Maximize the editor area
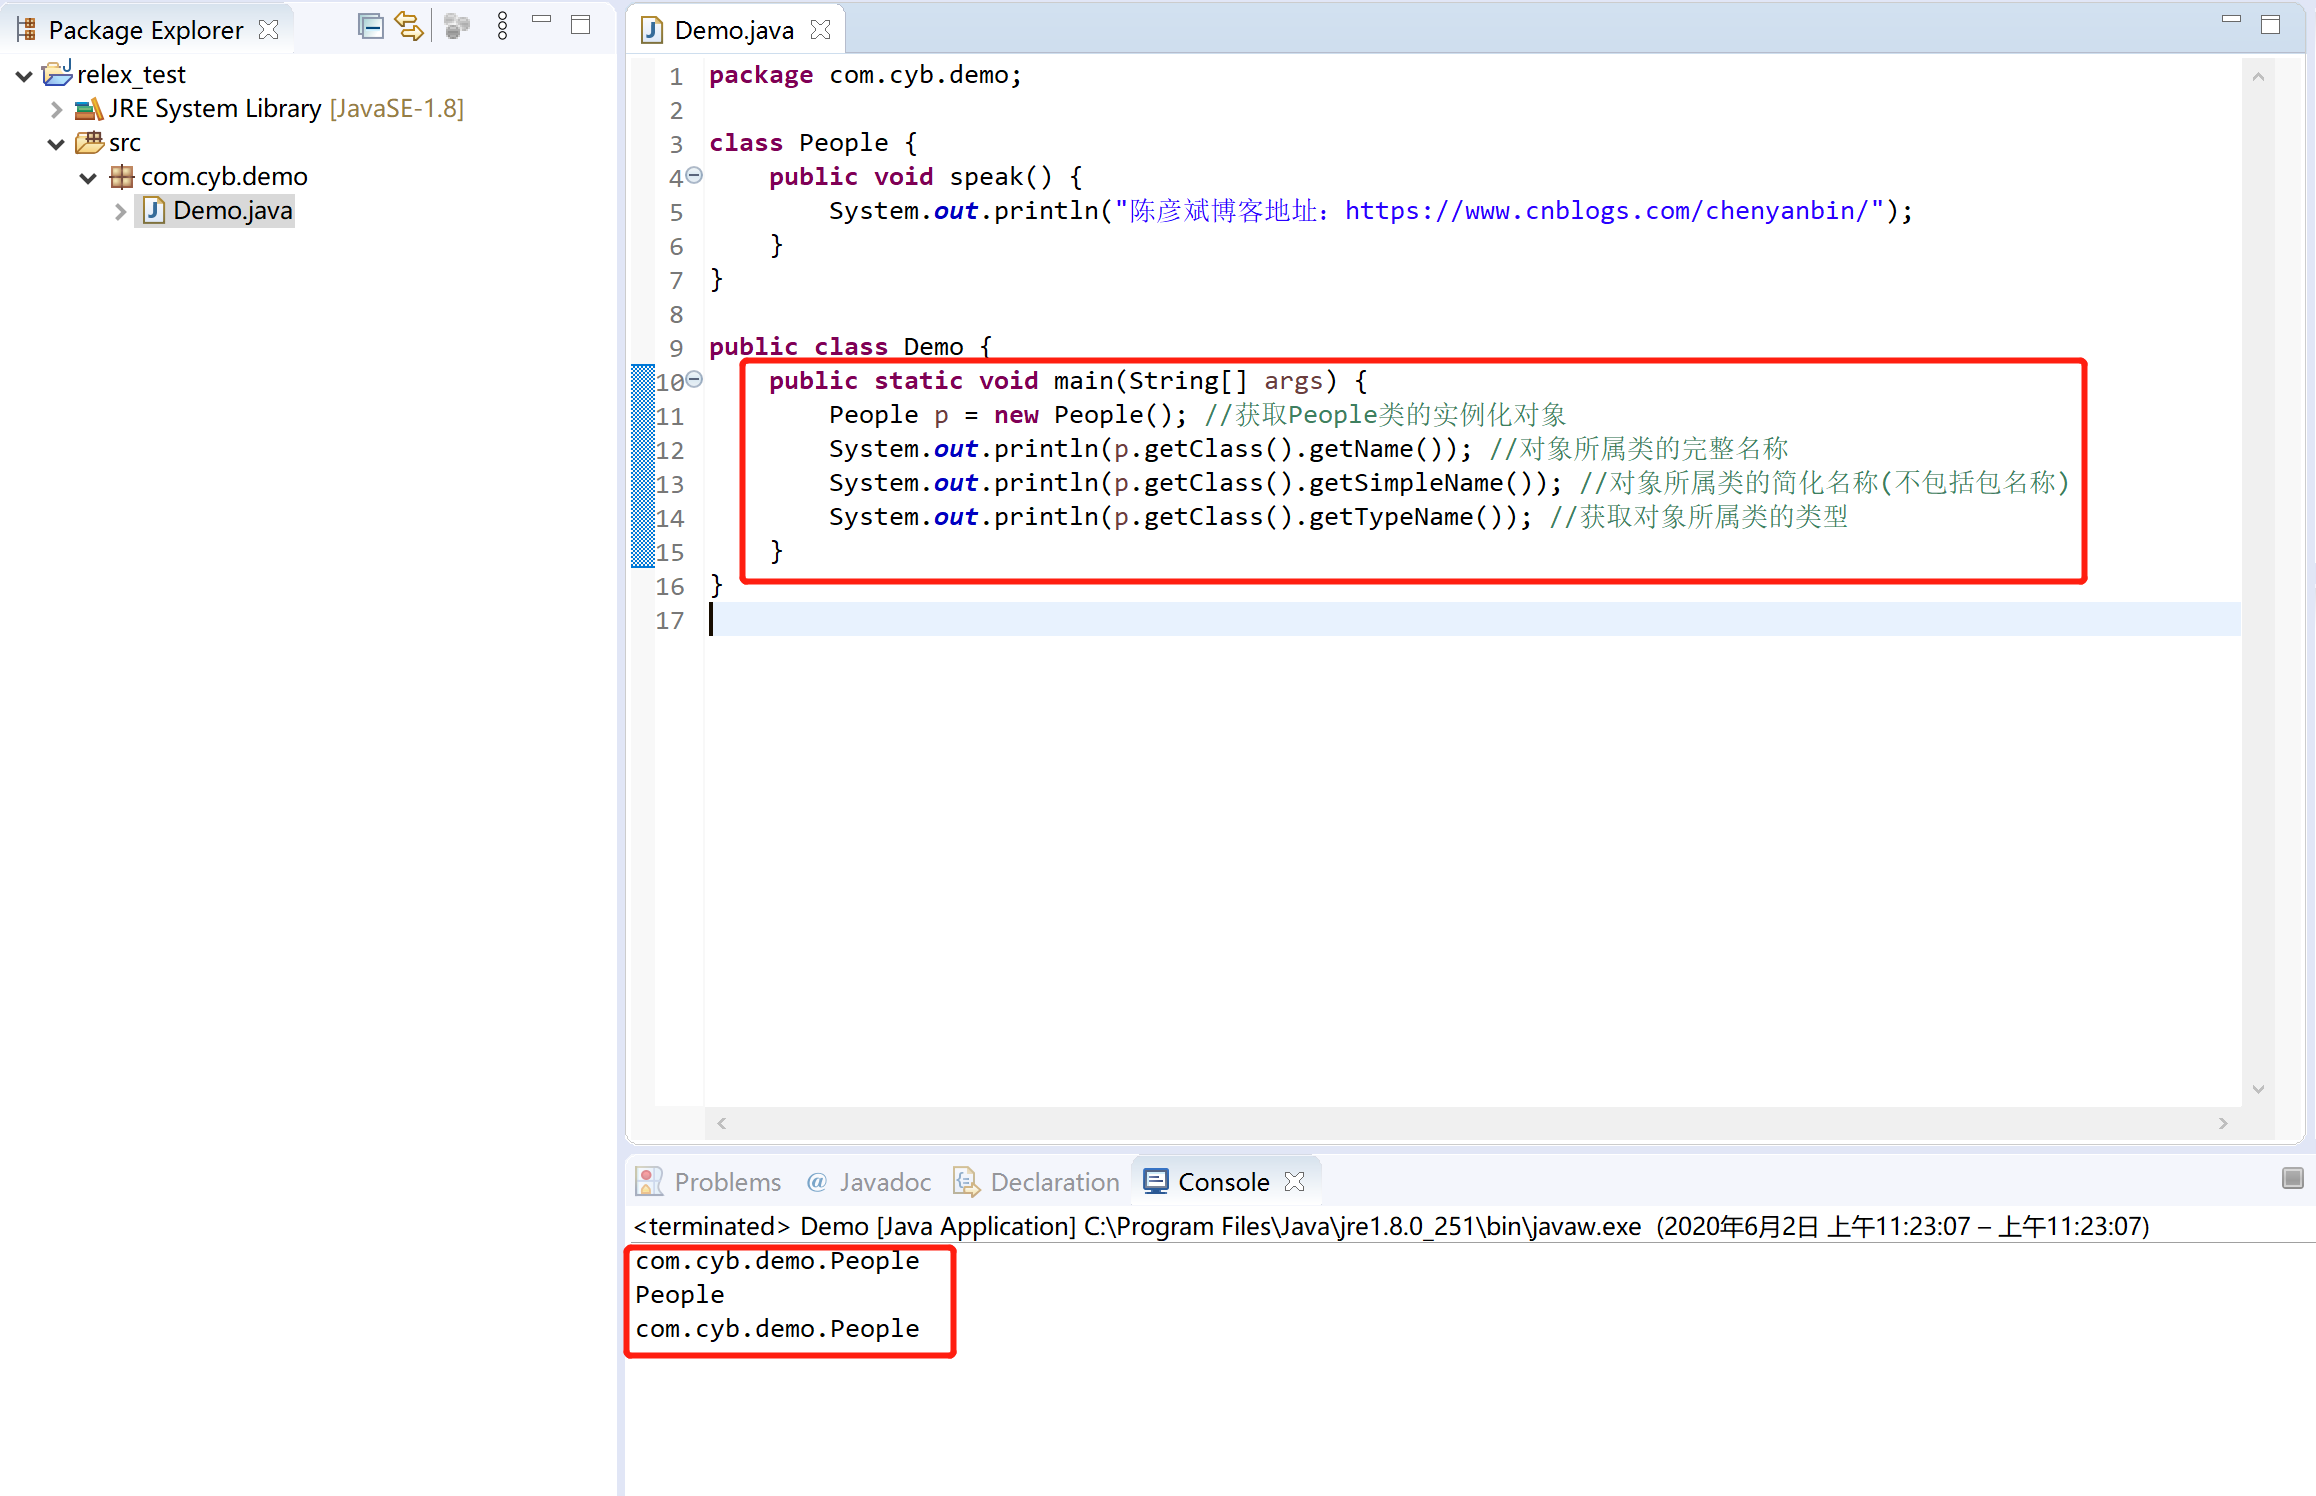 pos(2270,25)
